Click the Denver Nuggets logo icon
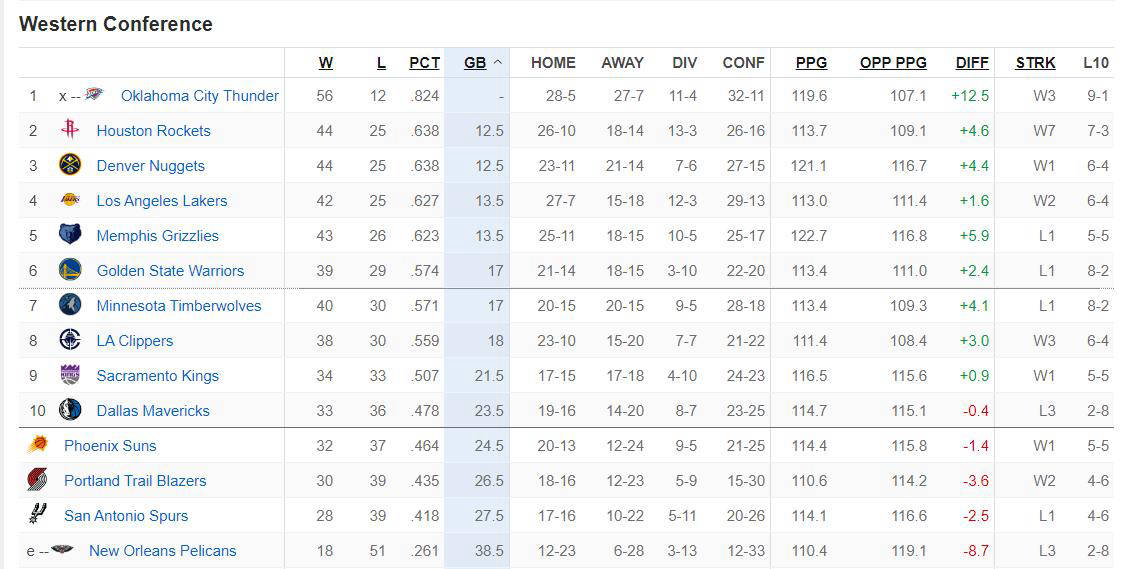1128x569 pixels. pyautogui.click(x=70, y=165)
